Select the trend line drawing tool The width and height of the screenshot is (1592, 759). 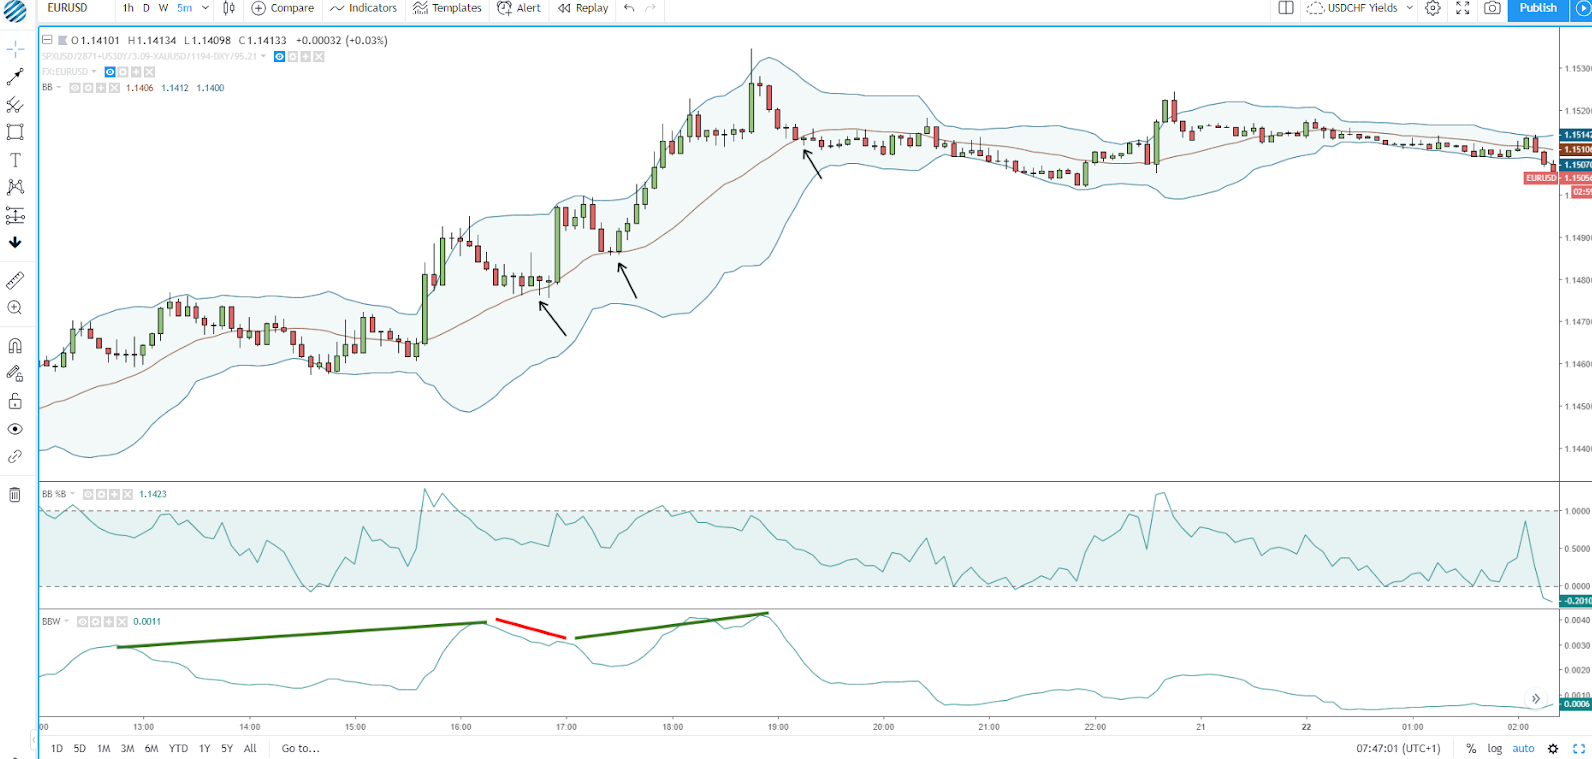click(x=15, y=76)
